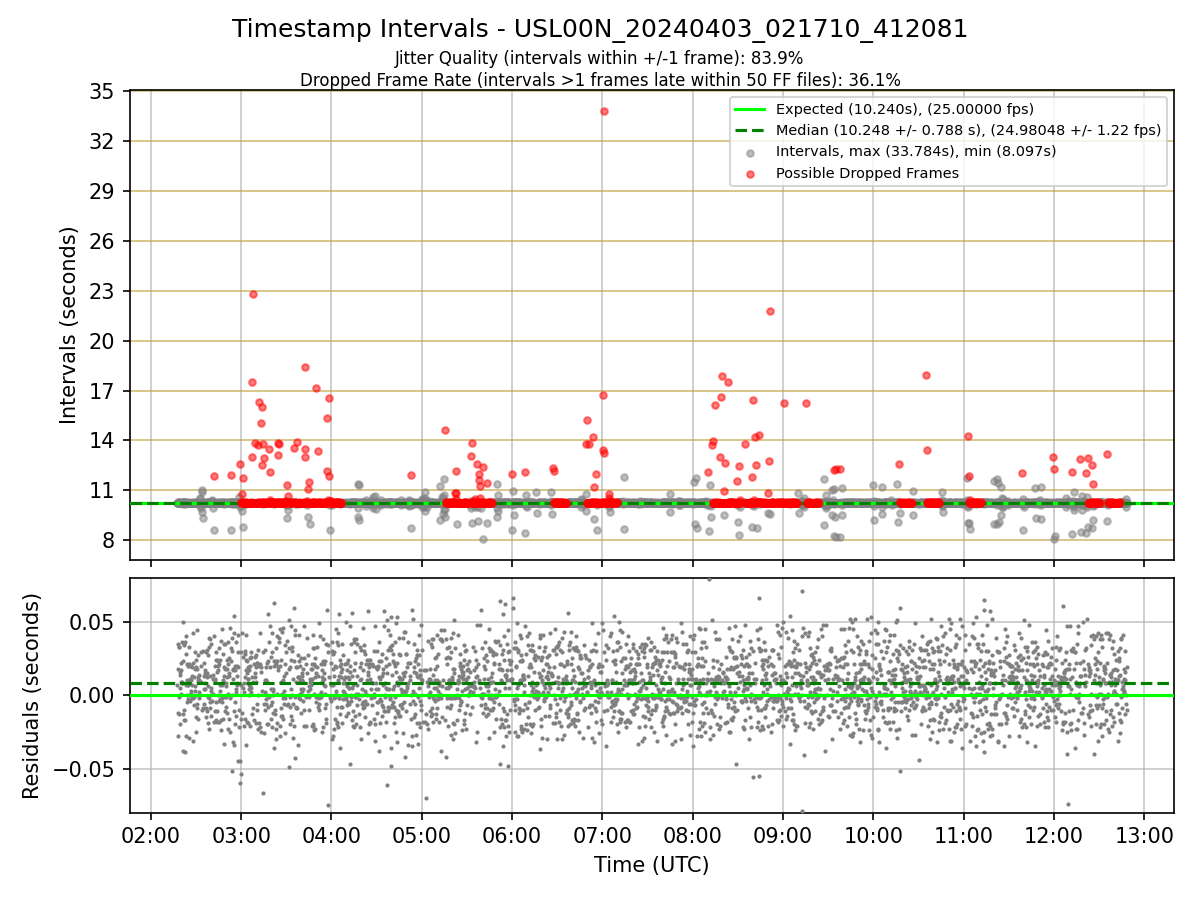The image size is (1200, 900).
Task: Click the '13:00' x-axis tick label
Action: pos(1144,834)
